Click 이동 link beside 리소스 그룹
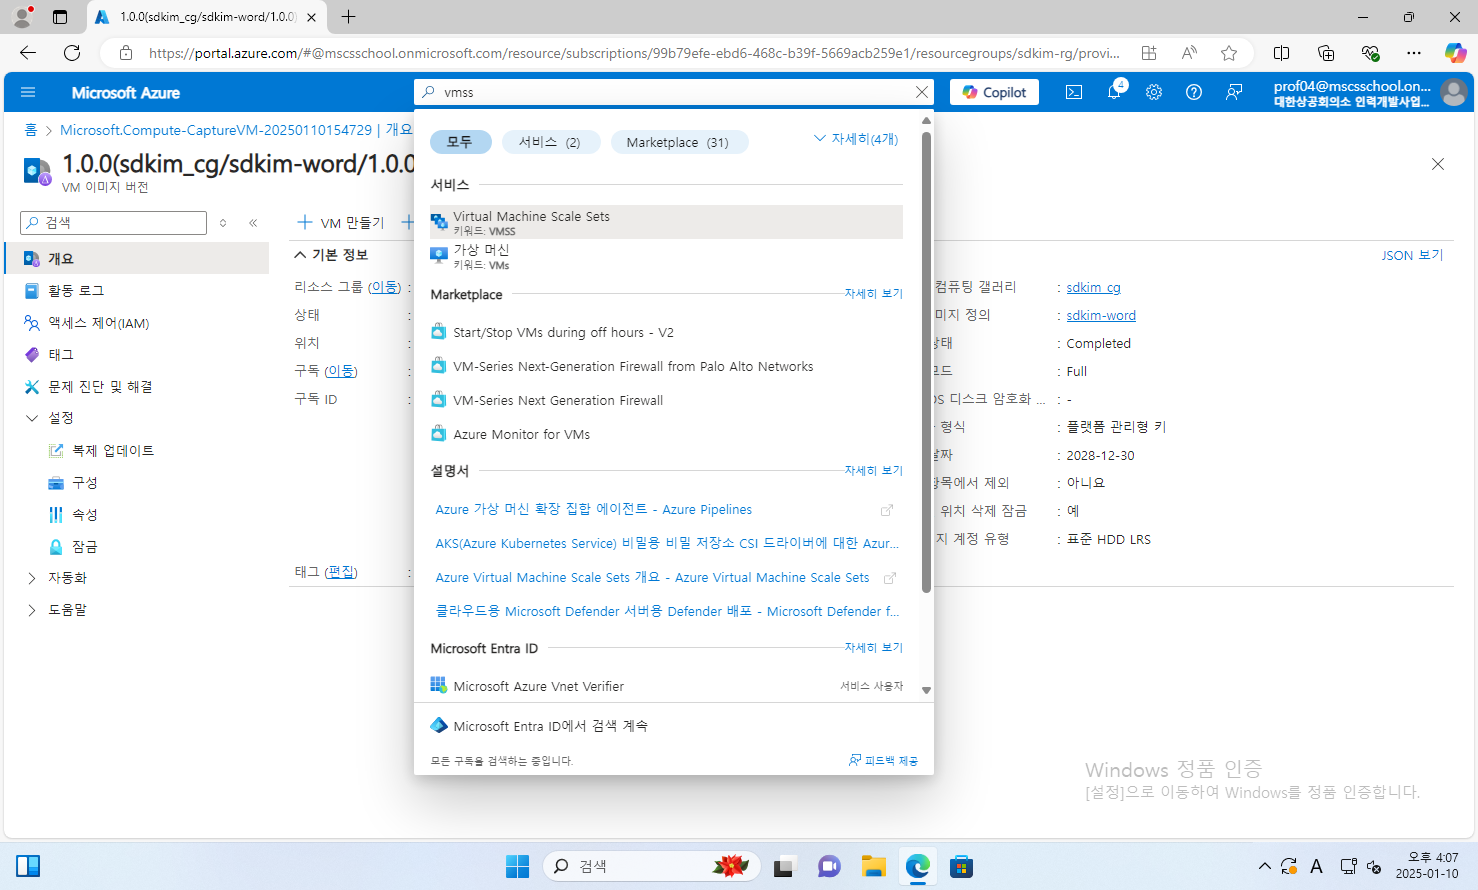This screenshot has height=890, width=1478. click(x=384, y=287)
